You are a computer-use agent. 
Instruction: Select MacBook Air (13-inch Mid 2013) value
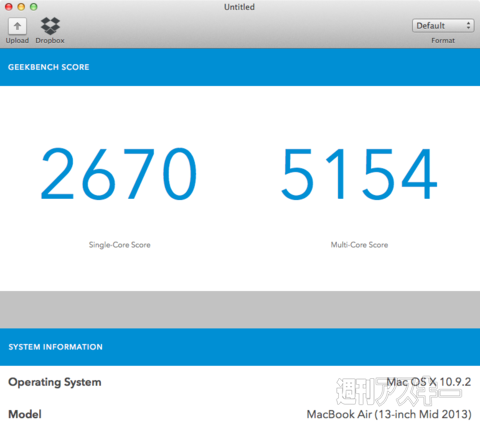389,414
